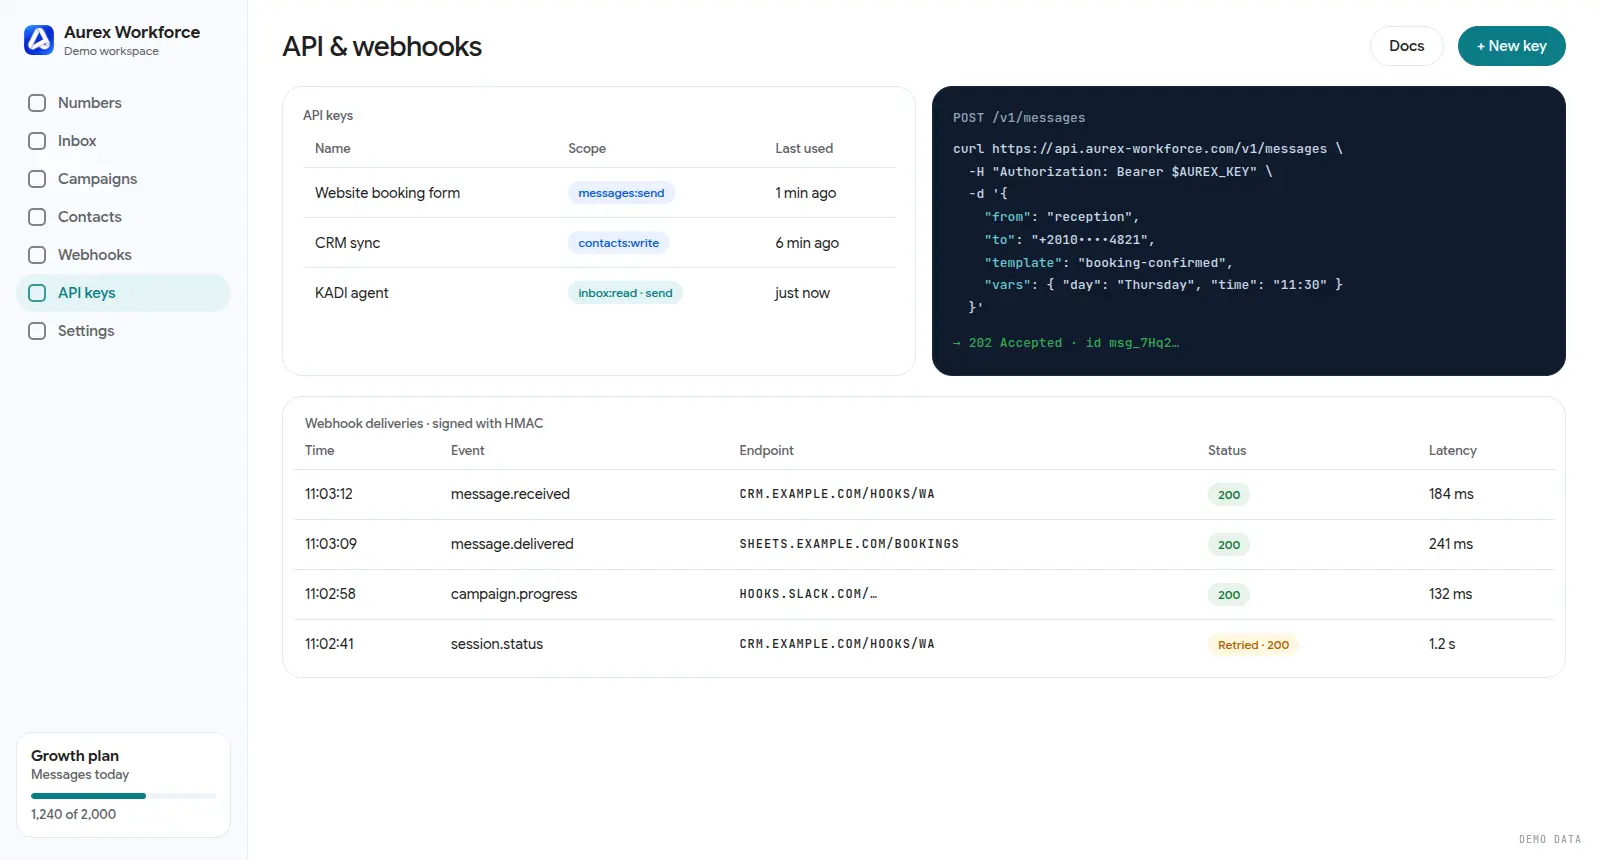Click the Webhooks sidebar icon
This screenshot has height=860, width=1600.
37,255
